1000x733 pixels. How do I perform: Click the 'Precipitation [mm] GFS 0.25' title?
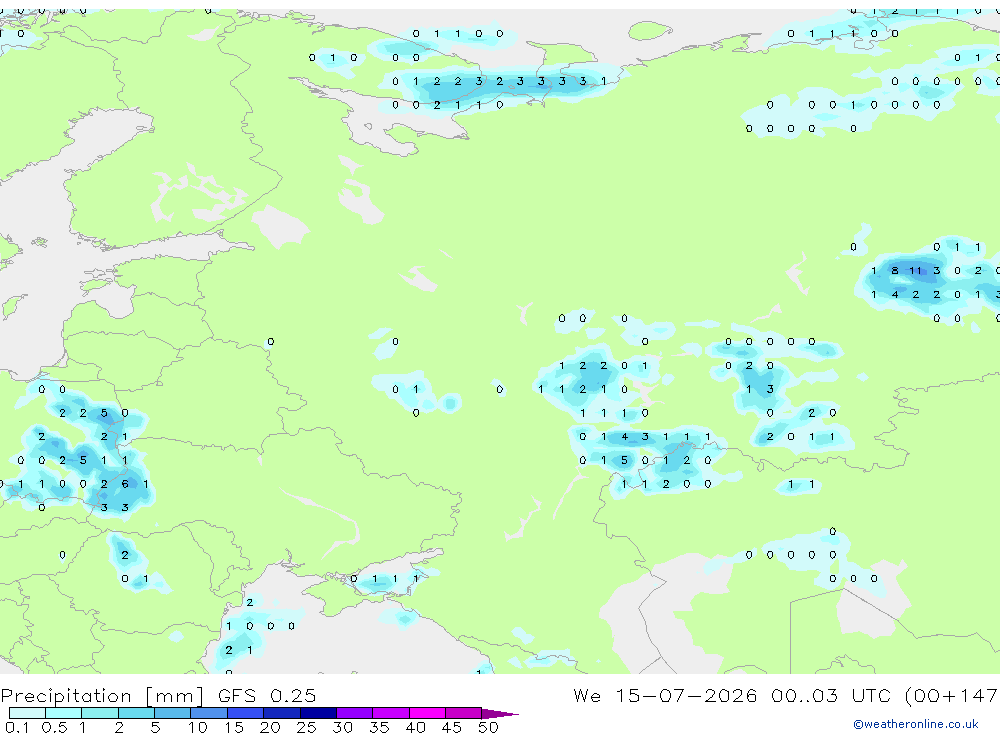coord(158,695)
